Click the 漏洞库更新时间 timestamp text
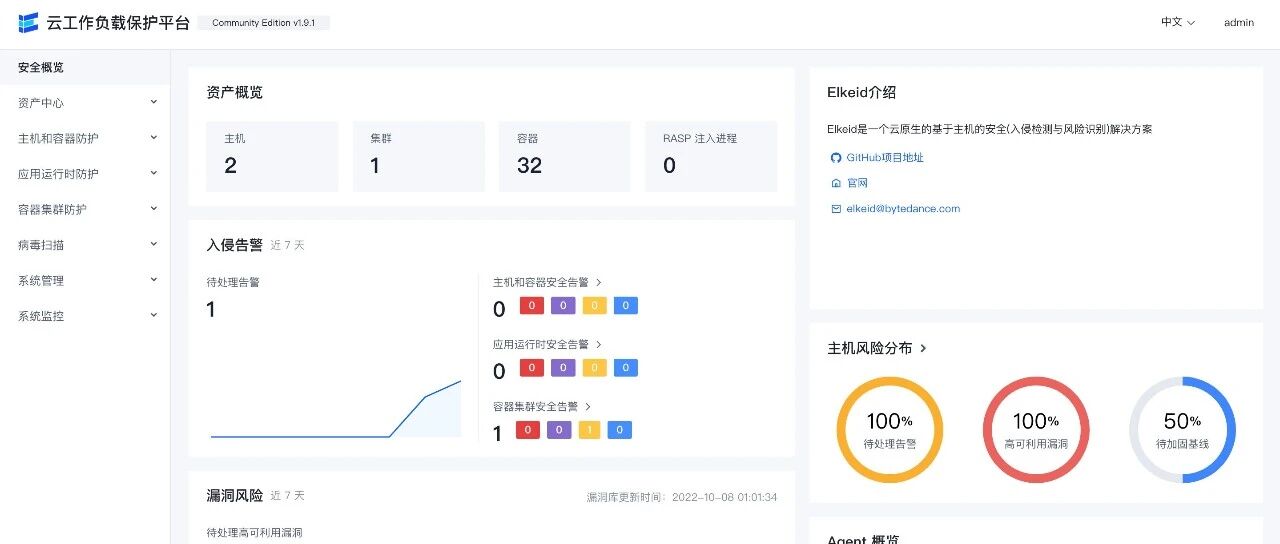The width and height of the screenshot is (1280, 544). [682, 497]
